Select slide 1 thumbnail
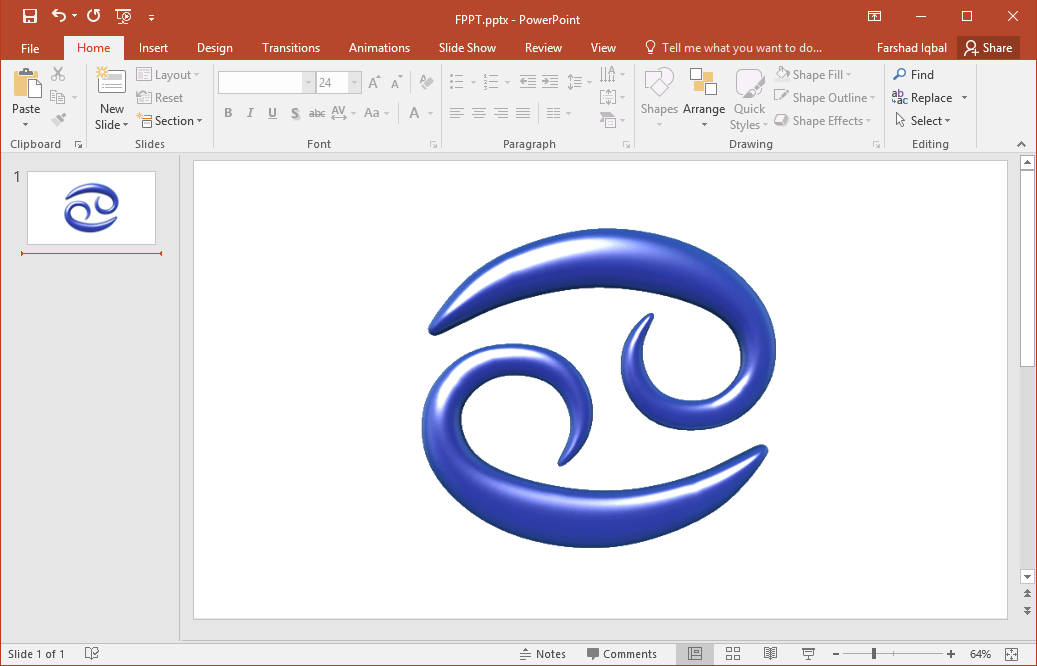Screen dimensions: 1037x666 [91, 208]
